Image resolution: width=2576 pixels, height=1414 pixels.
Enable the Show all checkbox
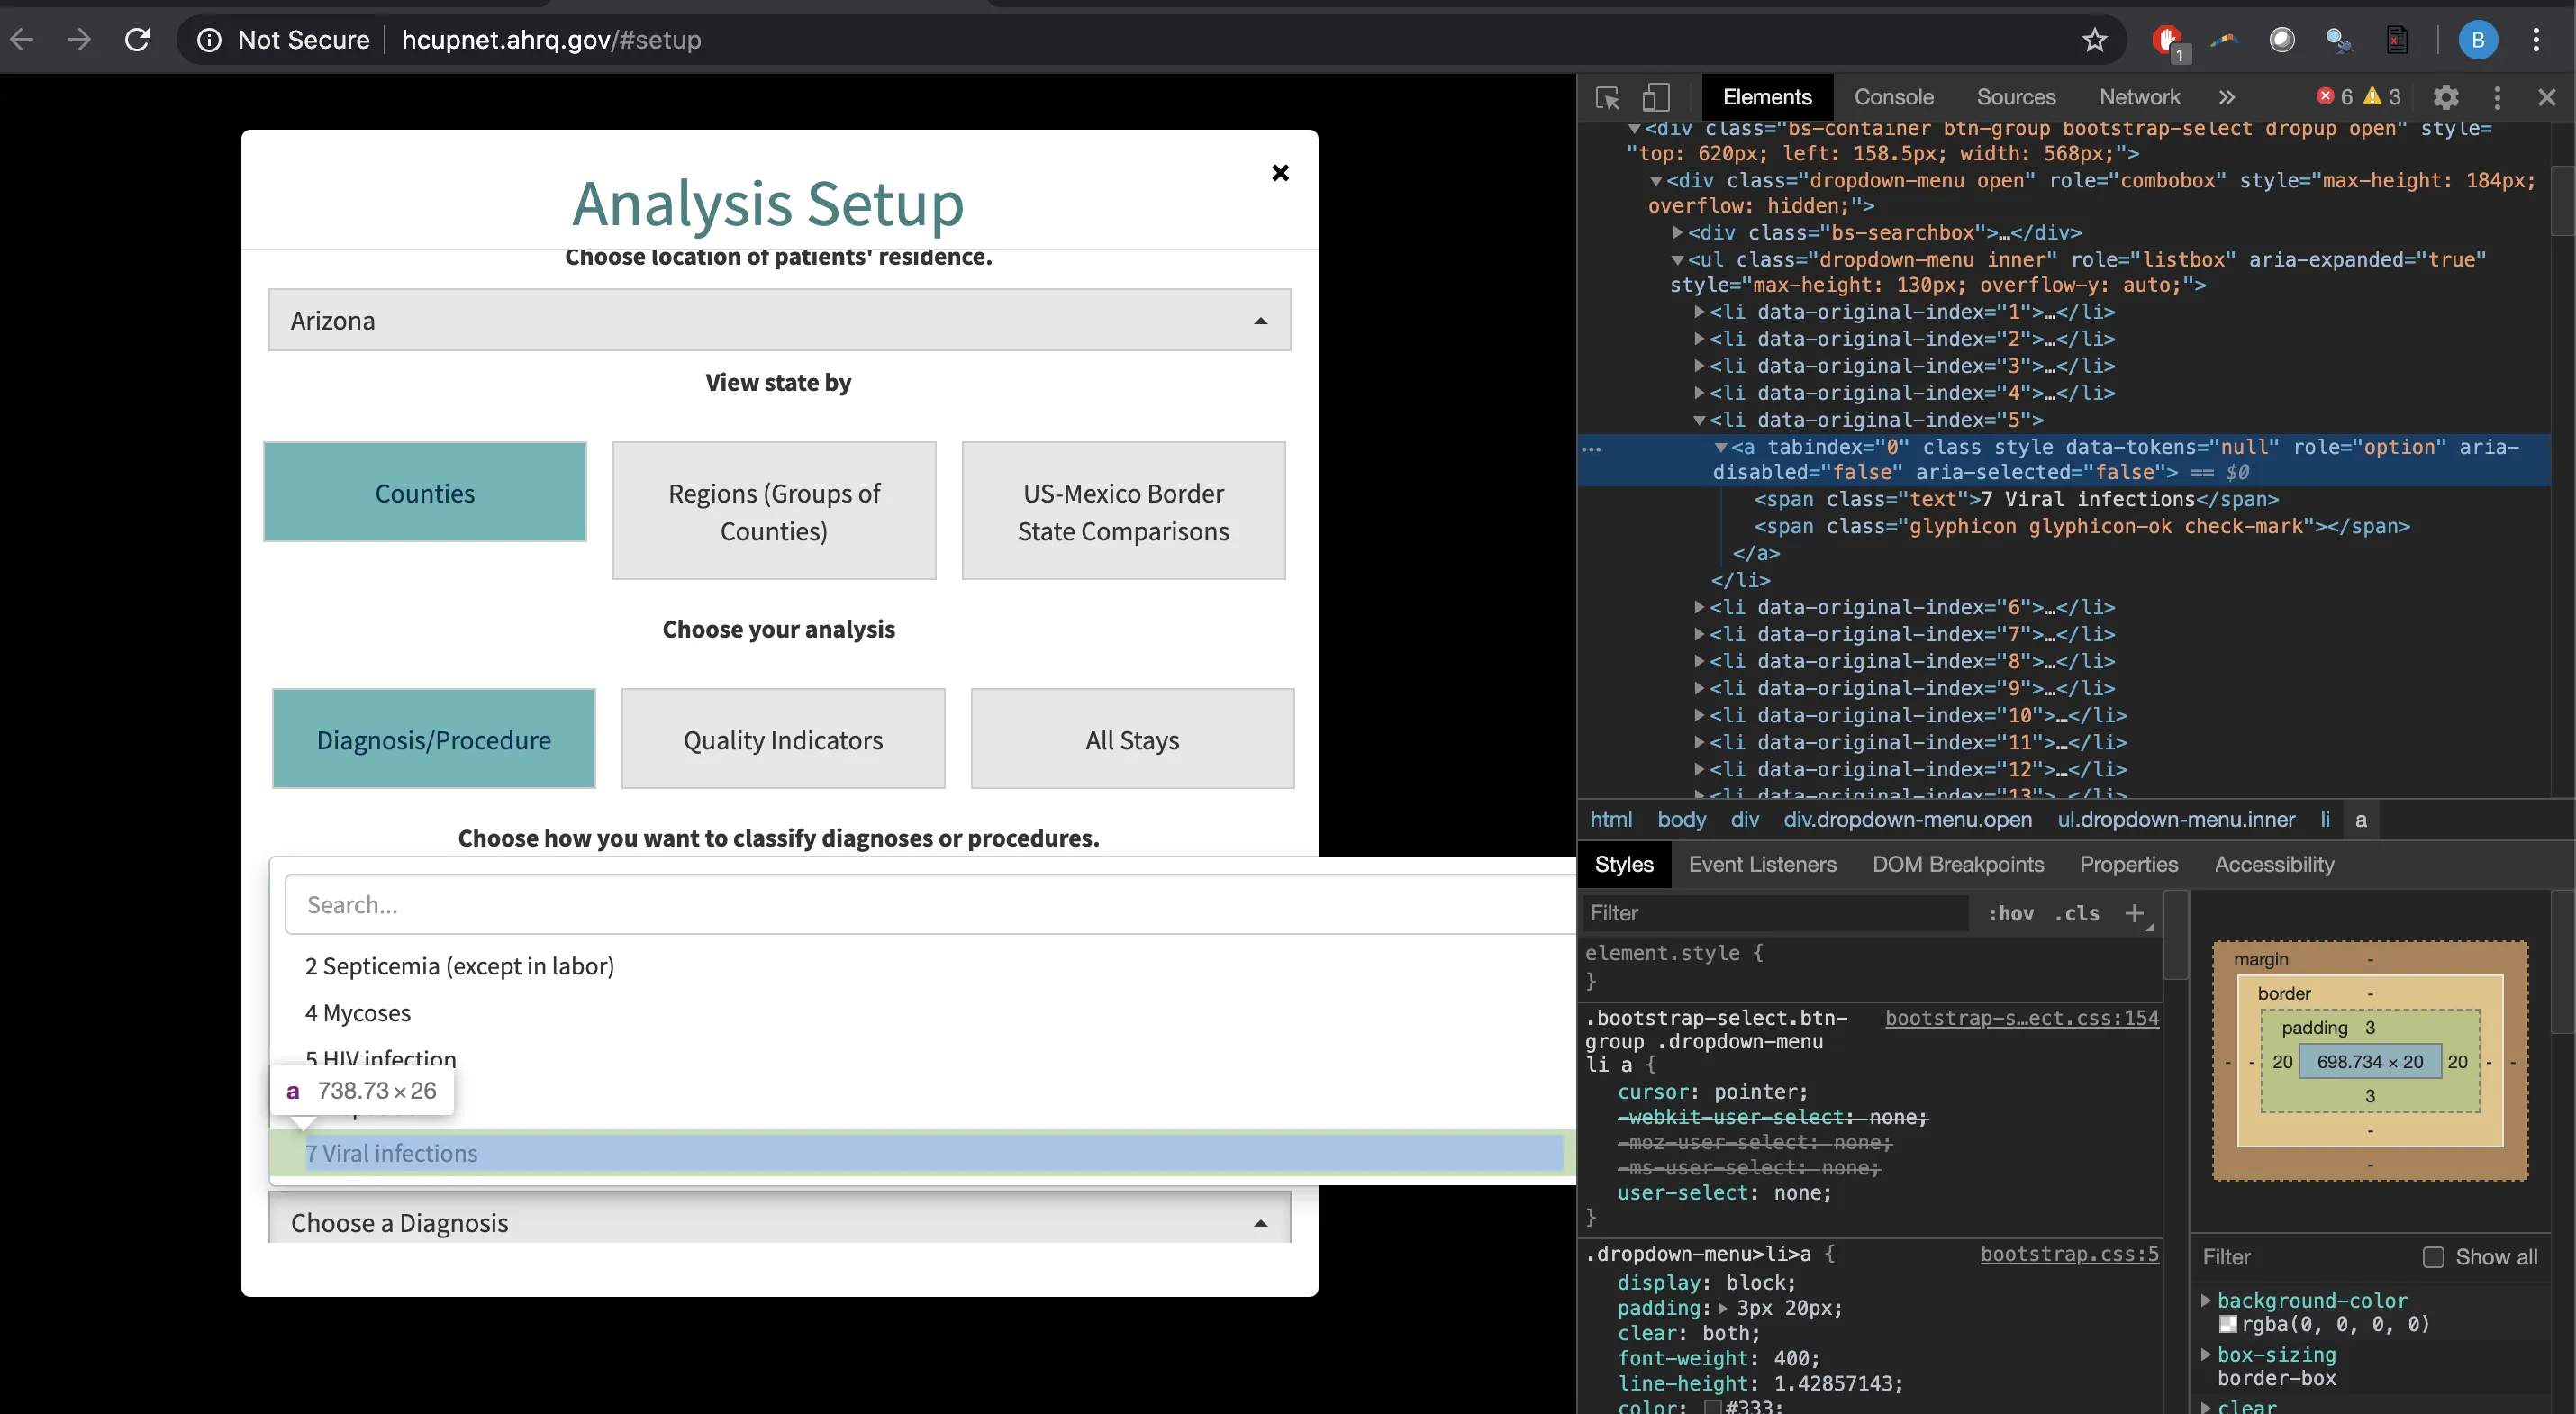pos(2433,1257)
